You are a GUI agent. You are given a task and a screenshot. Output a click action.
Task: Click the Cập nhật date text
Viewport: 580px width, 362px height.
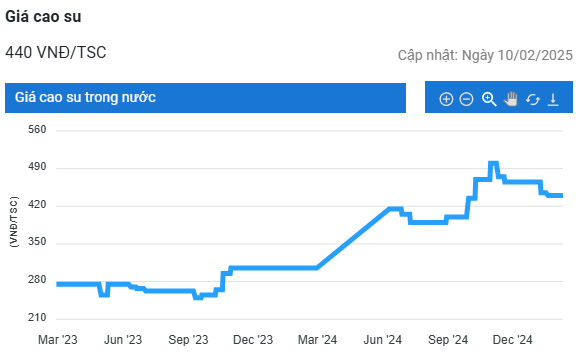tap(485, 55)
